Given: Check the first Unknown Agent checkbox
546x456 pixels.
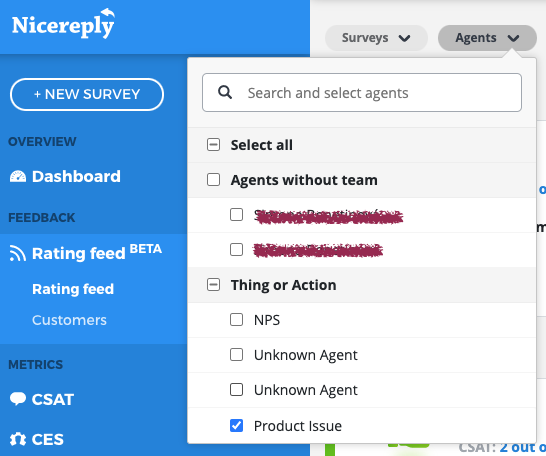Looking at the screenshot, I should [236, 355].
